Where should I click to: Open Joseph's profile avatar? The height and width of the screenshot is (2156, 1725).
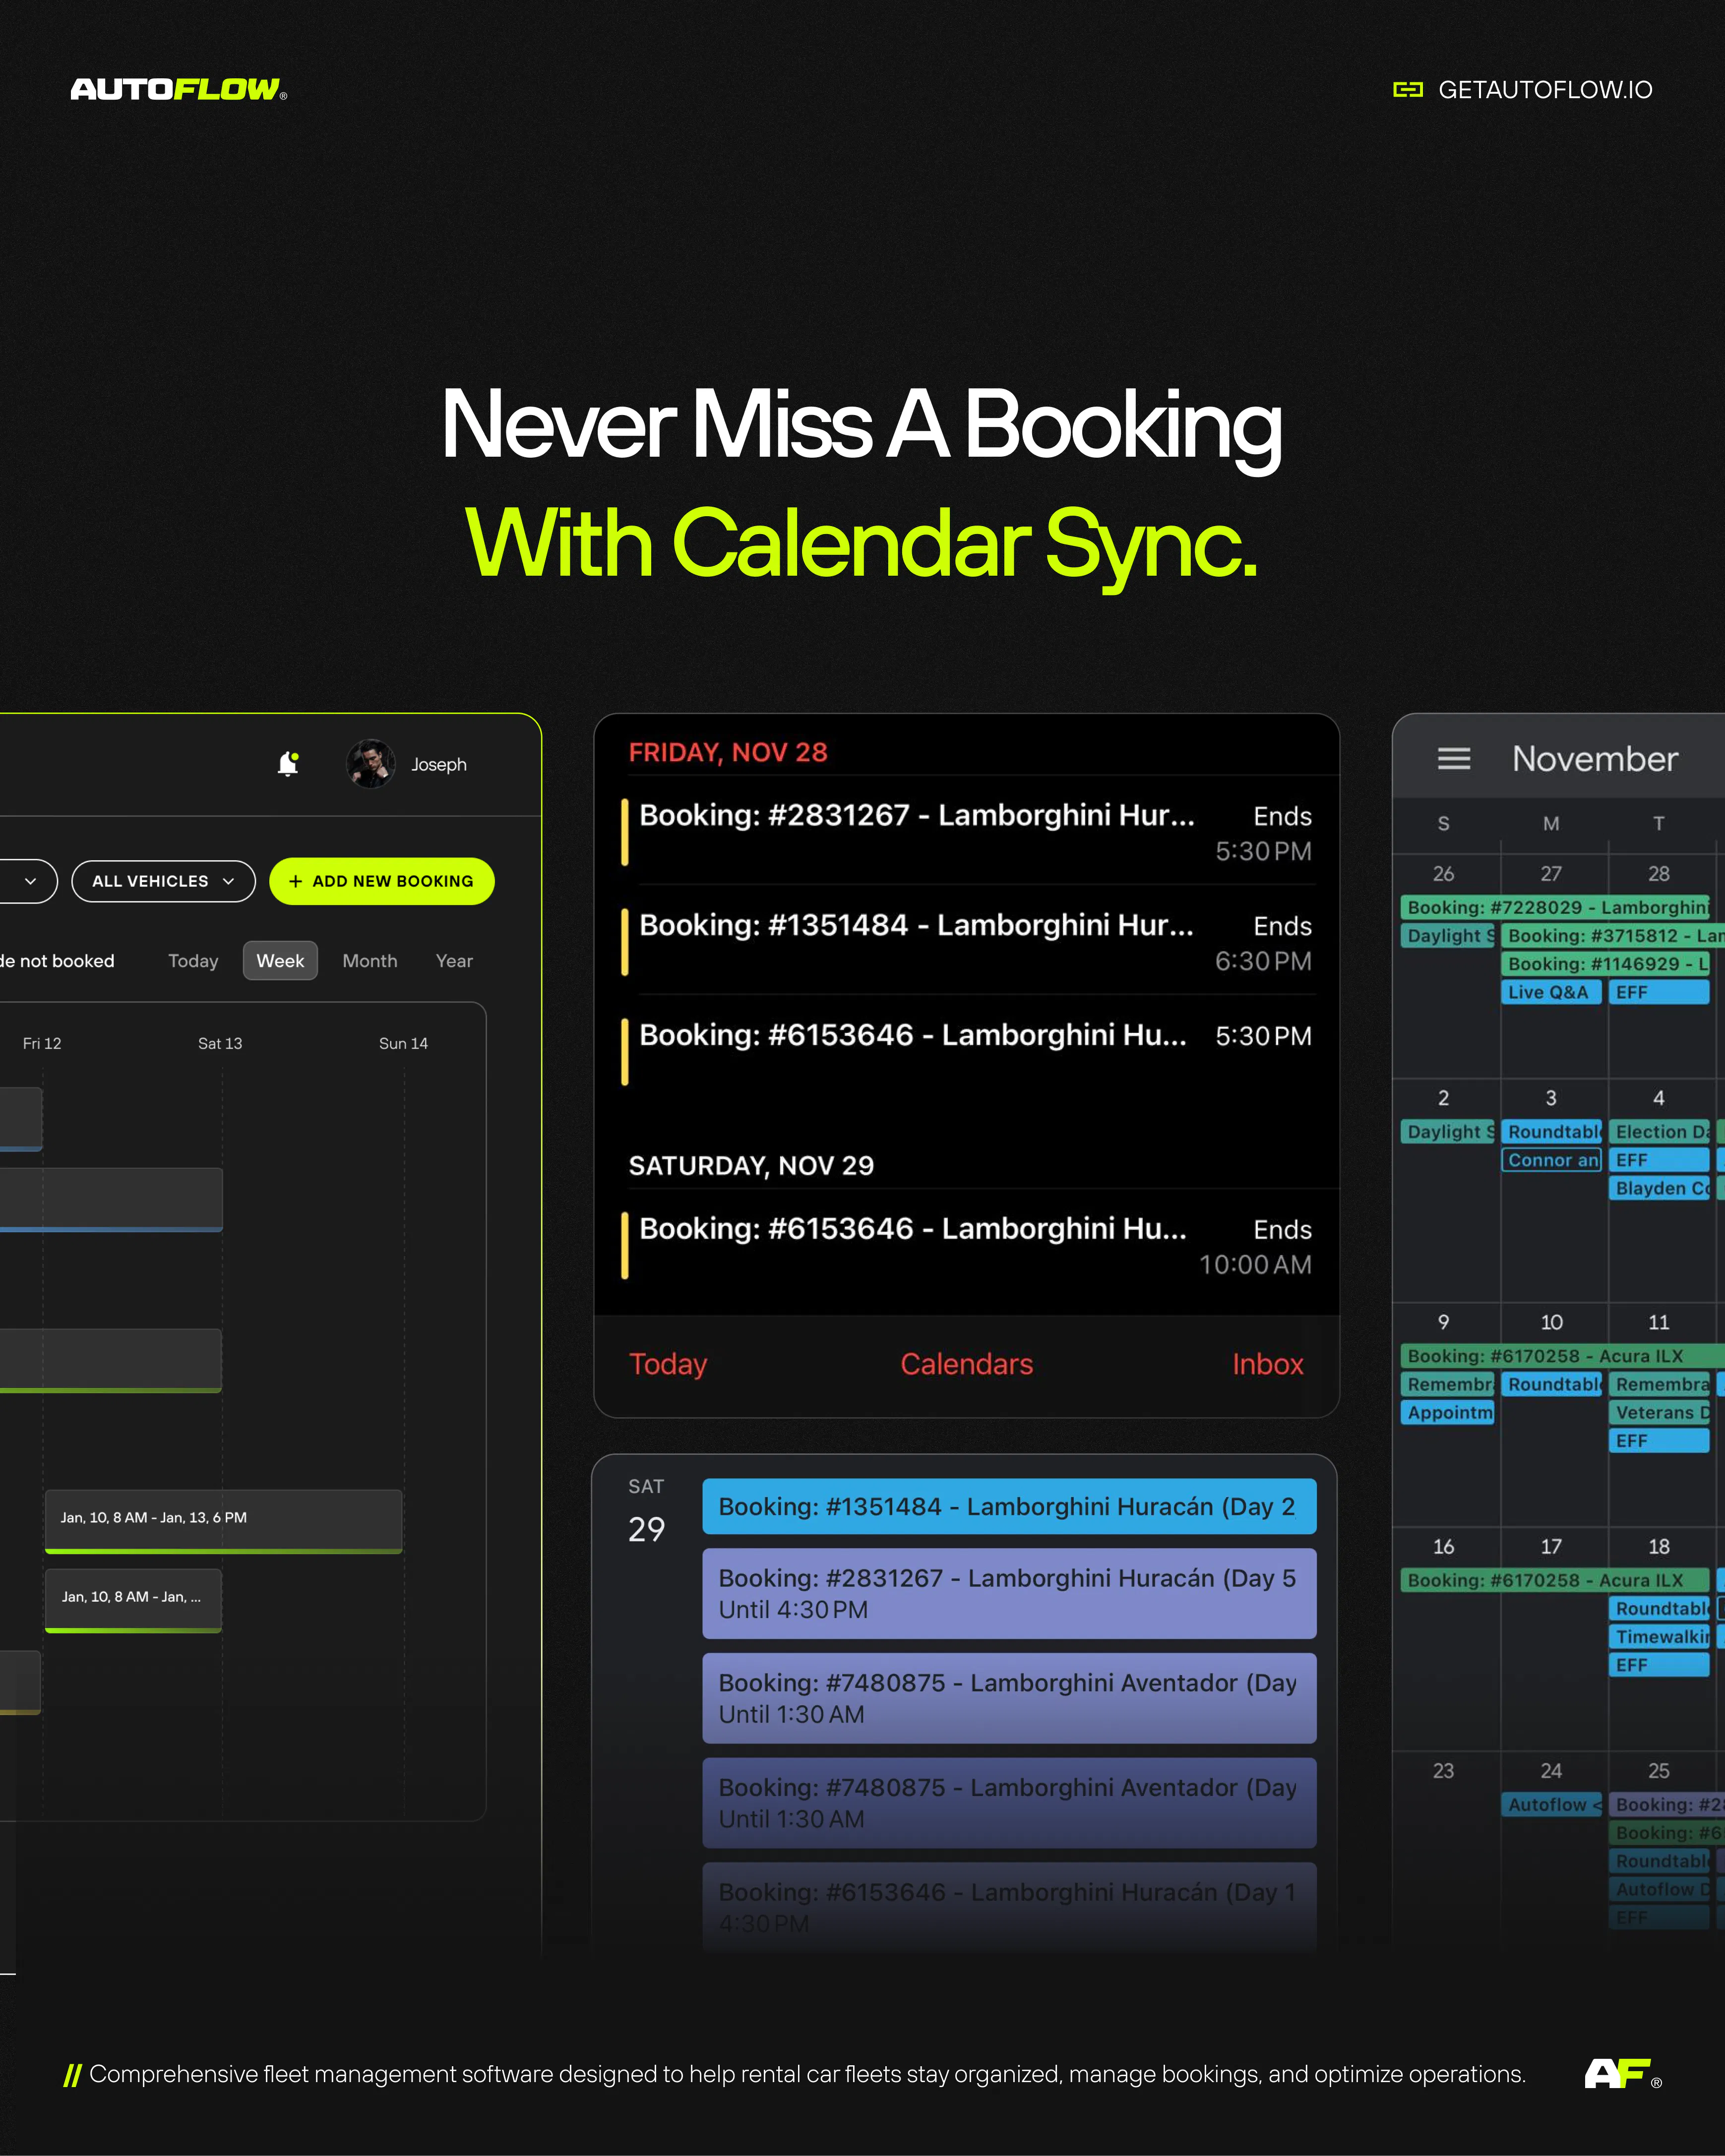[371, 764]
